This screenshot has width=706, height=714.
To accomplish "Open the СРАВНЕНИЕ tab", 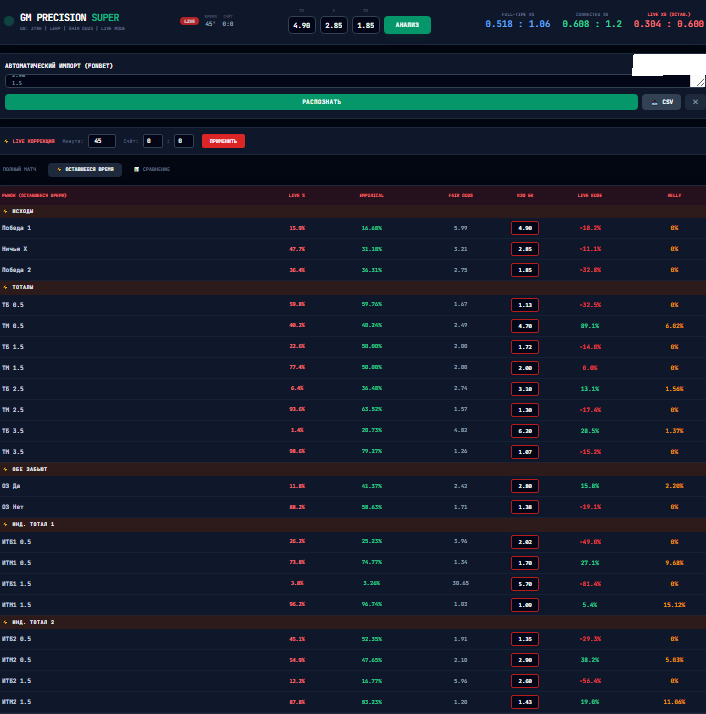I will (x=152, y=169).
